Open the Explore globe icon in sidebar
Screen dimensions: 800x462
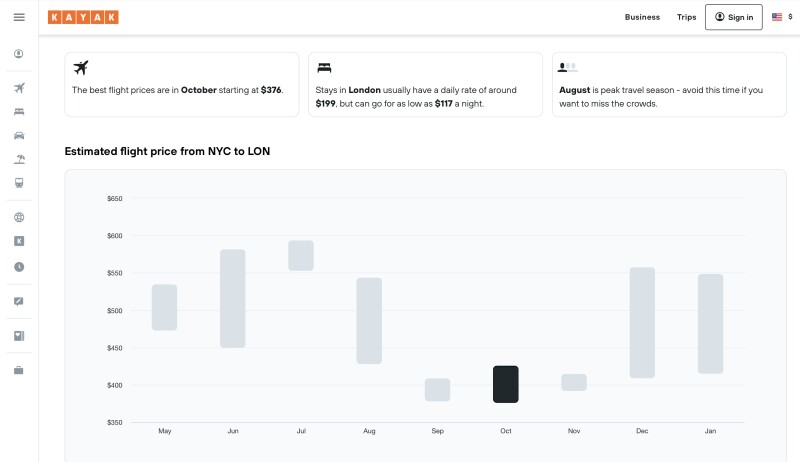coord(19,217)
